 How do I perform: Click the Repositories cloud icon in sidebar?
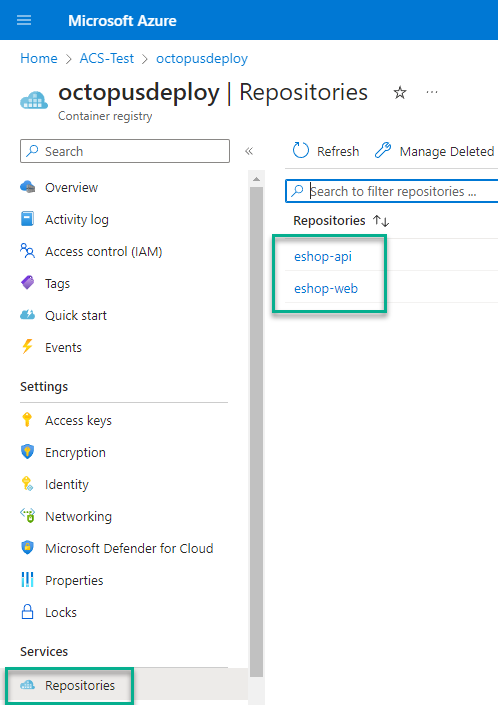pos(27,685)
